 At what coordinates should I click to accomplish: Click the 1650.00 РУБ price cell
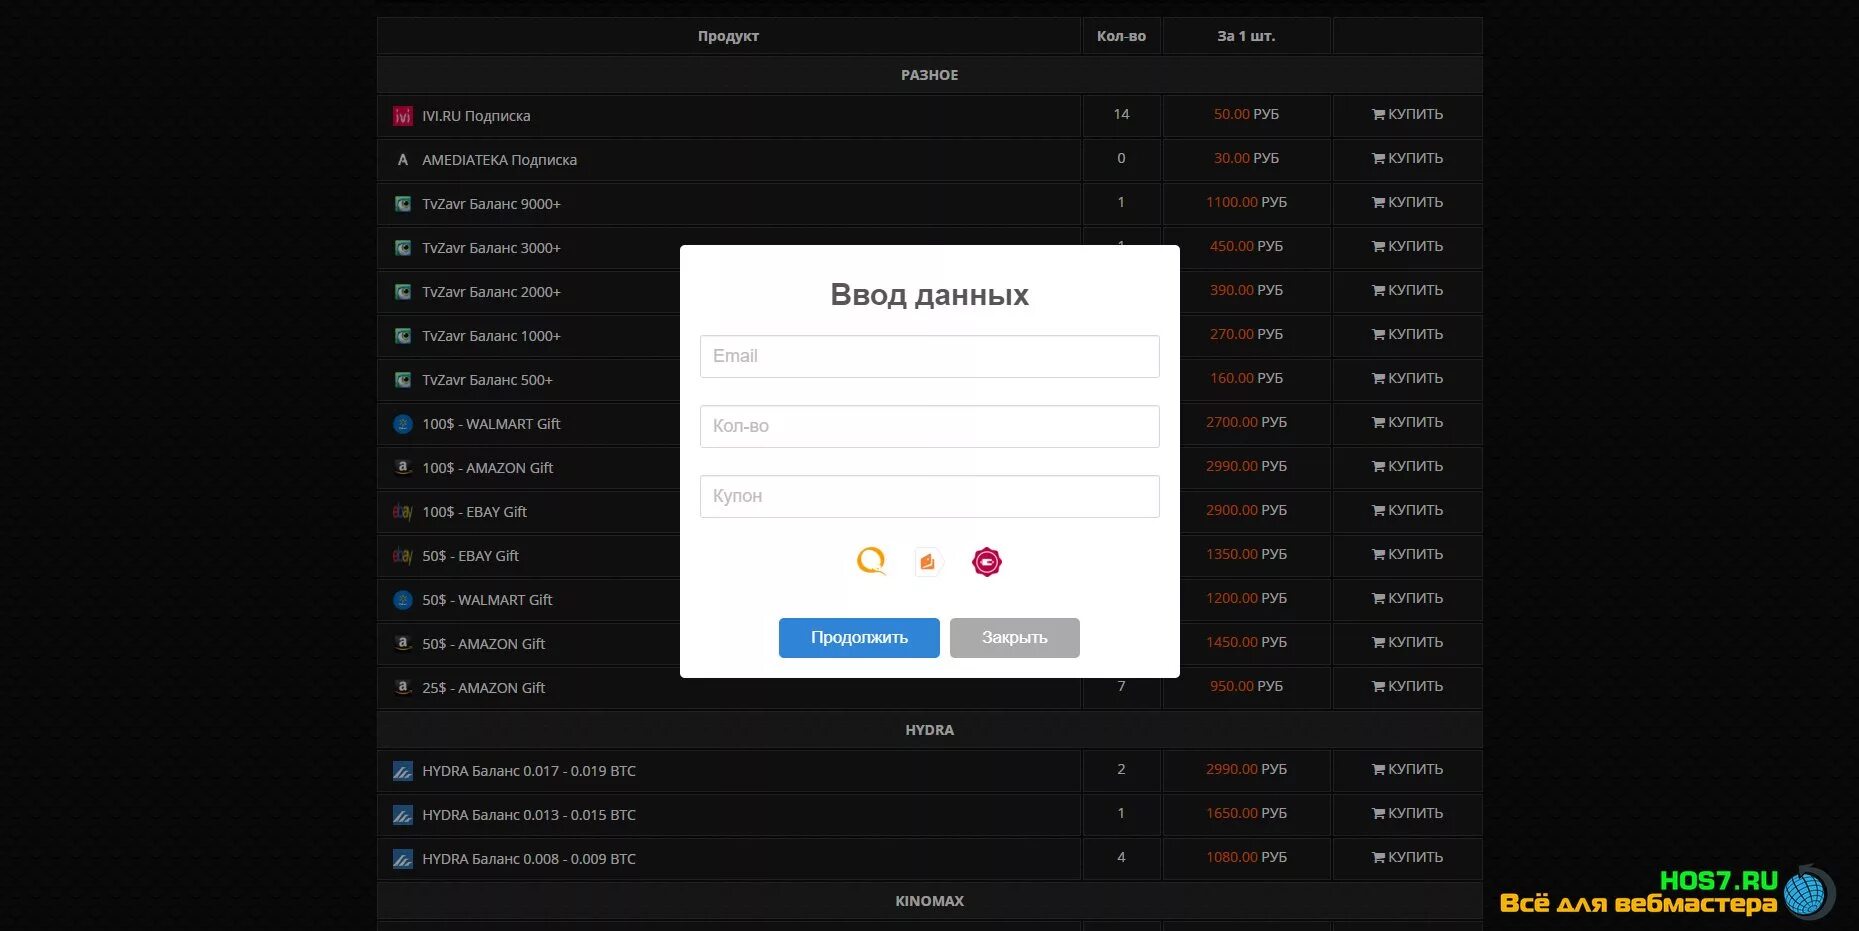[x=1246, y=813]
